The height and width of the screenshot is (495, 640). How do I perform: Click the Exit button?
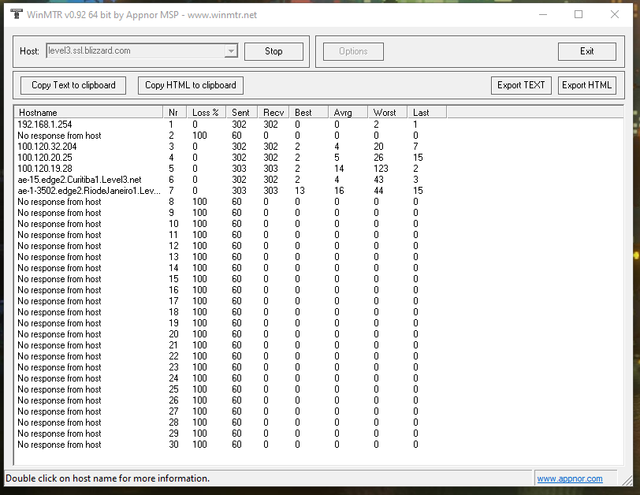(x=587, y=51)
